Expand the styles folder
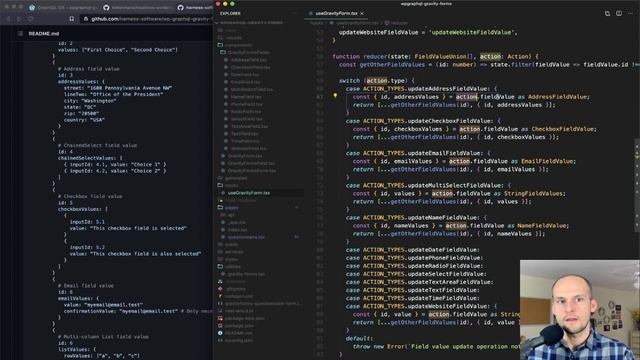This screenshot has width=640, height=360. 230,259
